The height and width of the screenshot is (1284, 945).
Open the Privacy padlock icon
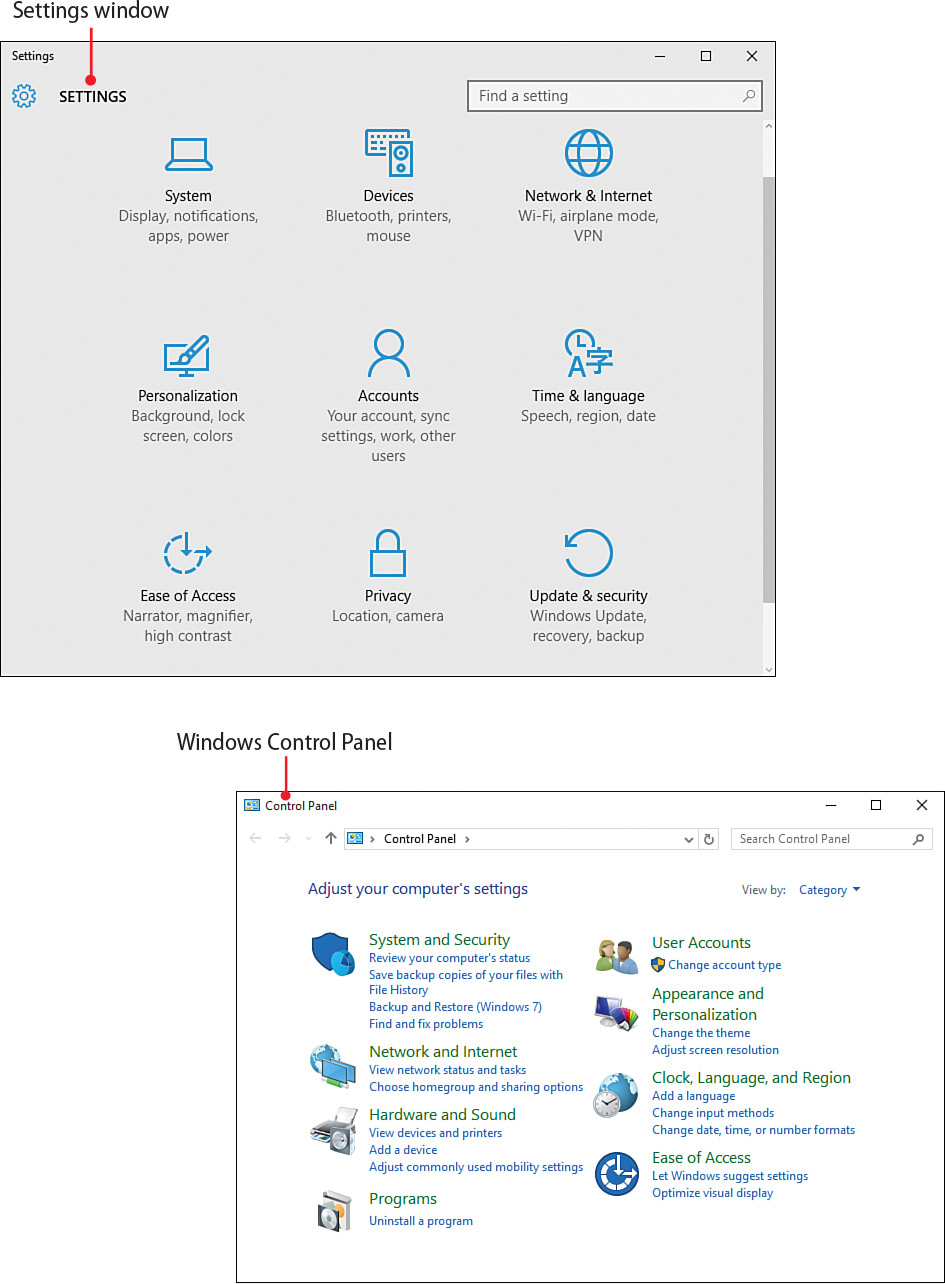(388, 553)
